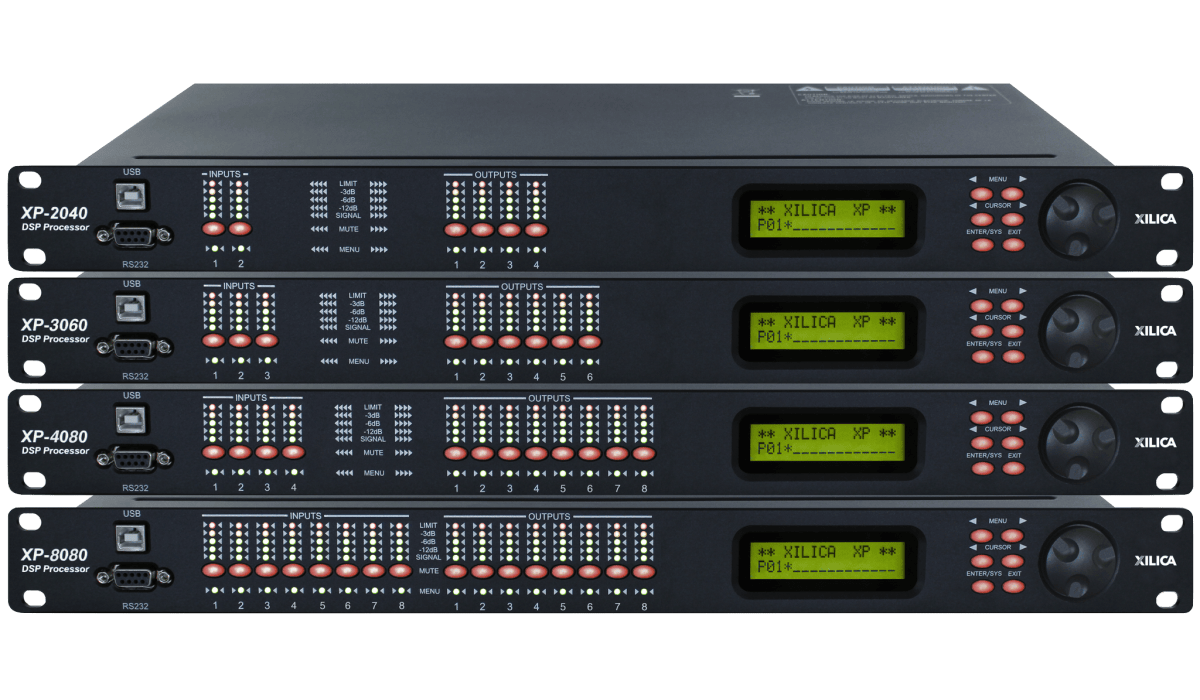The image size is (1200, 700).
Task: Mute input 3 on the XP-3060
Action: (267, 340)
